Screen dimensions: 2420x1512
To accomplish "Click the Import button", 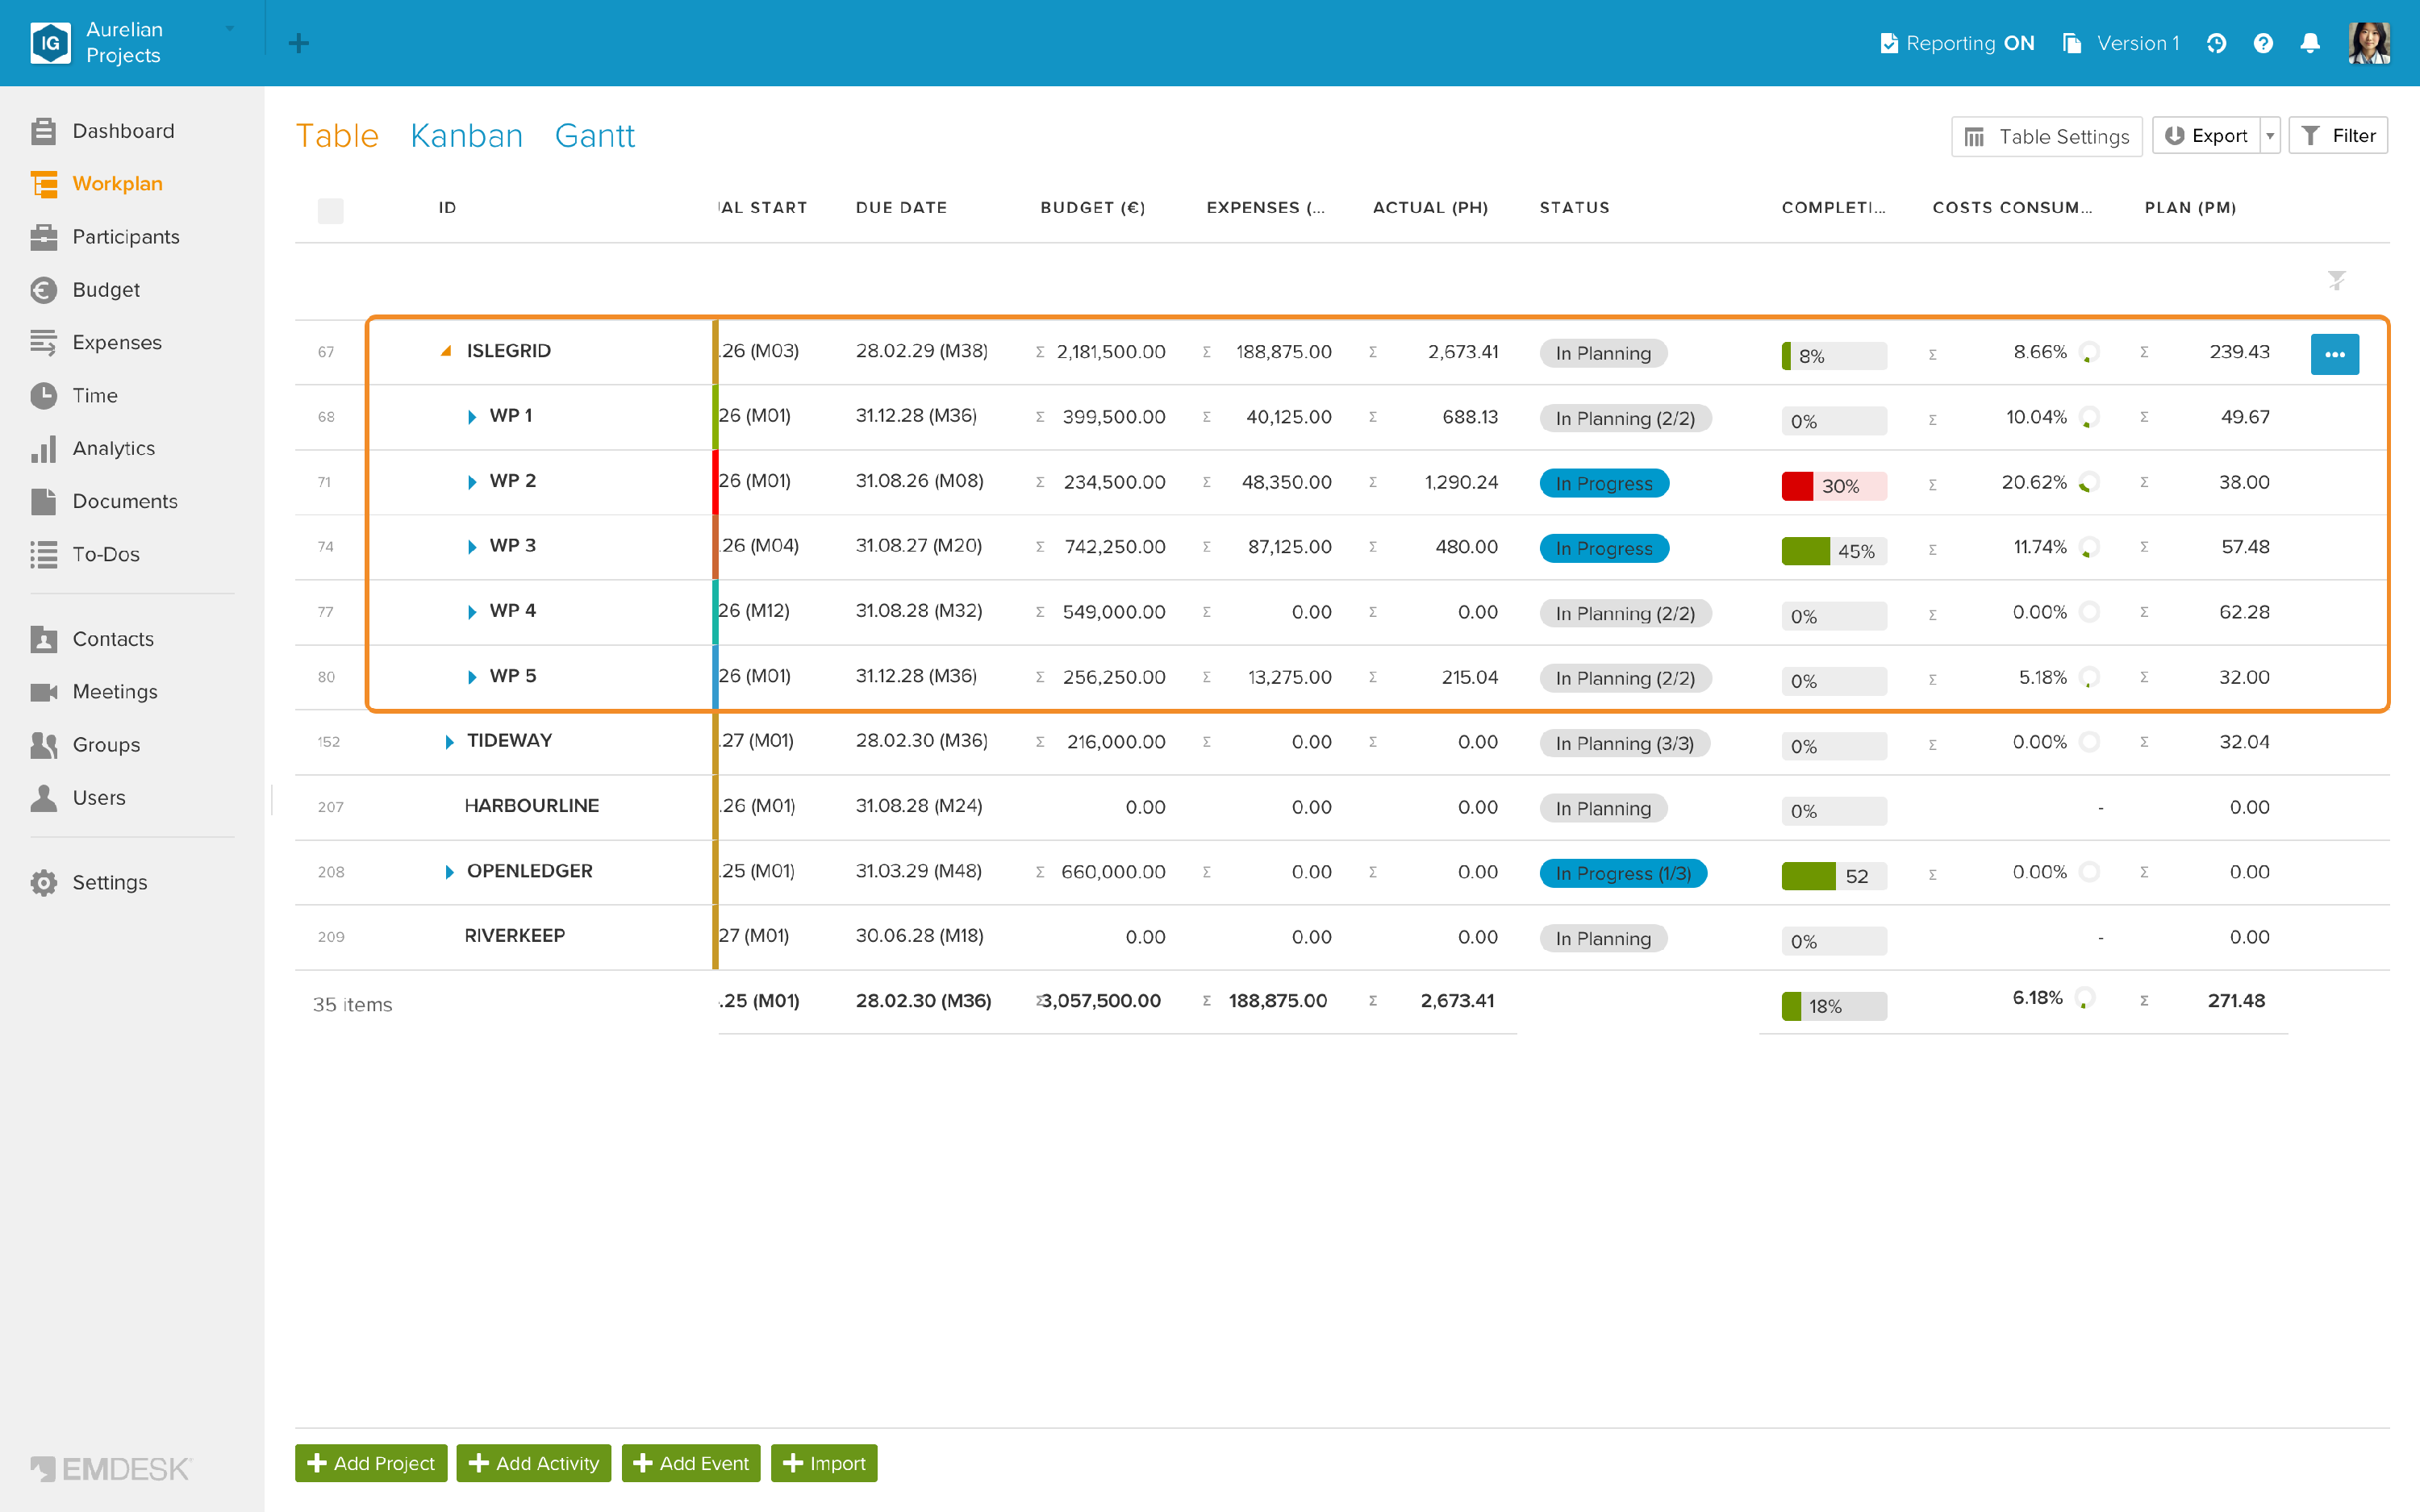I will (824, 1463).
